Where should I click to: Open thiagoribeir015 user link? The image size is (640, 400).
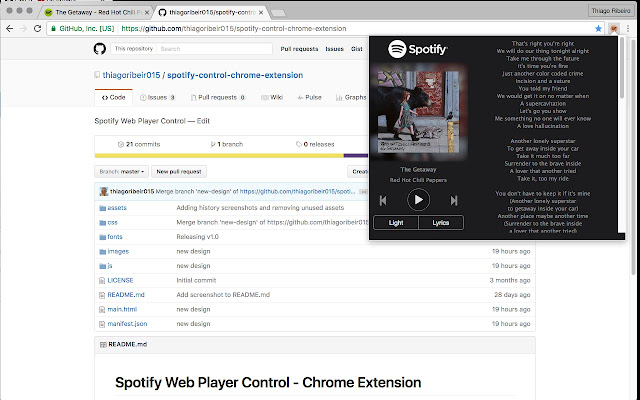[131, 75]
